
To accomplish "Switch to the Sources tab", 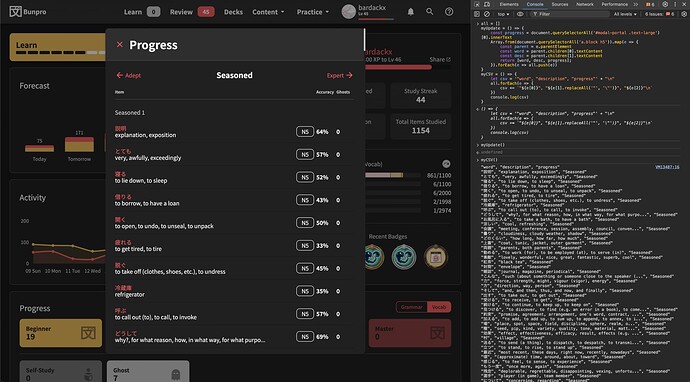I will pos(560,4).
